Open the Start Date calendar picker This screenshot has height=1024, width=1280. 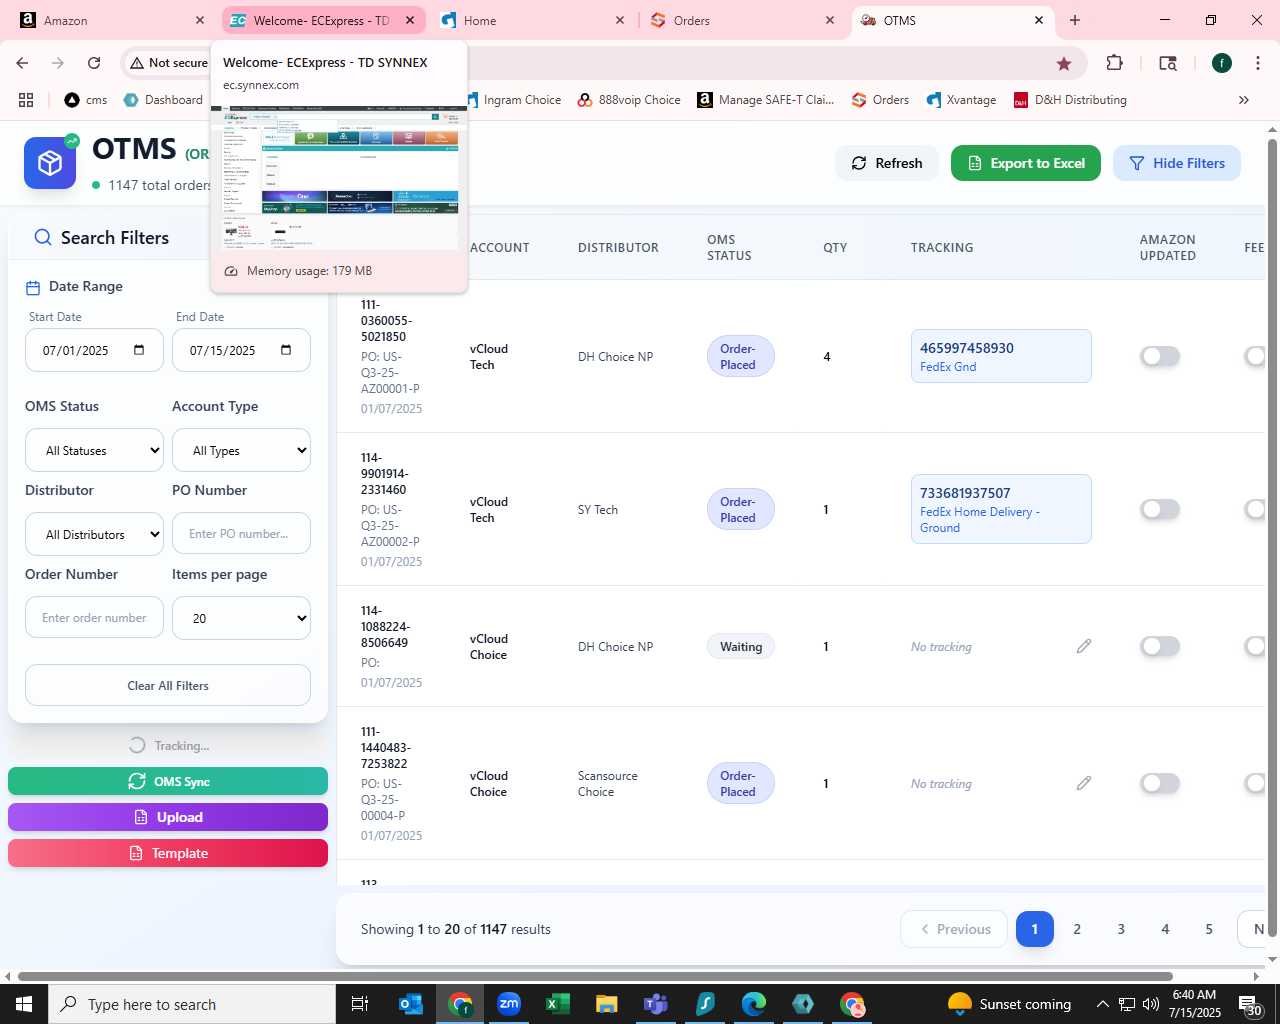click(139, 350)
